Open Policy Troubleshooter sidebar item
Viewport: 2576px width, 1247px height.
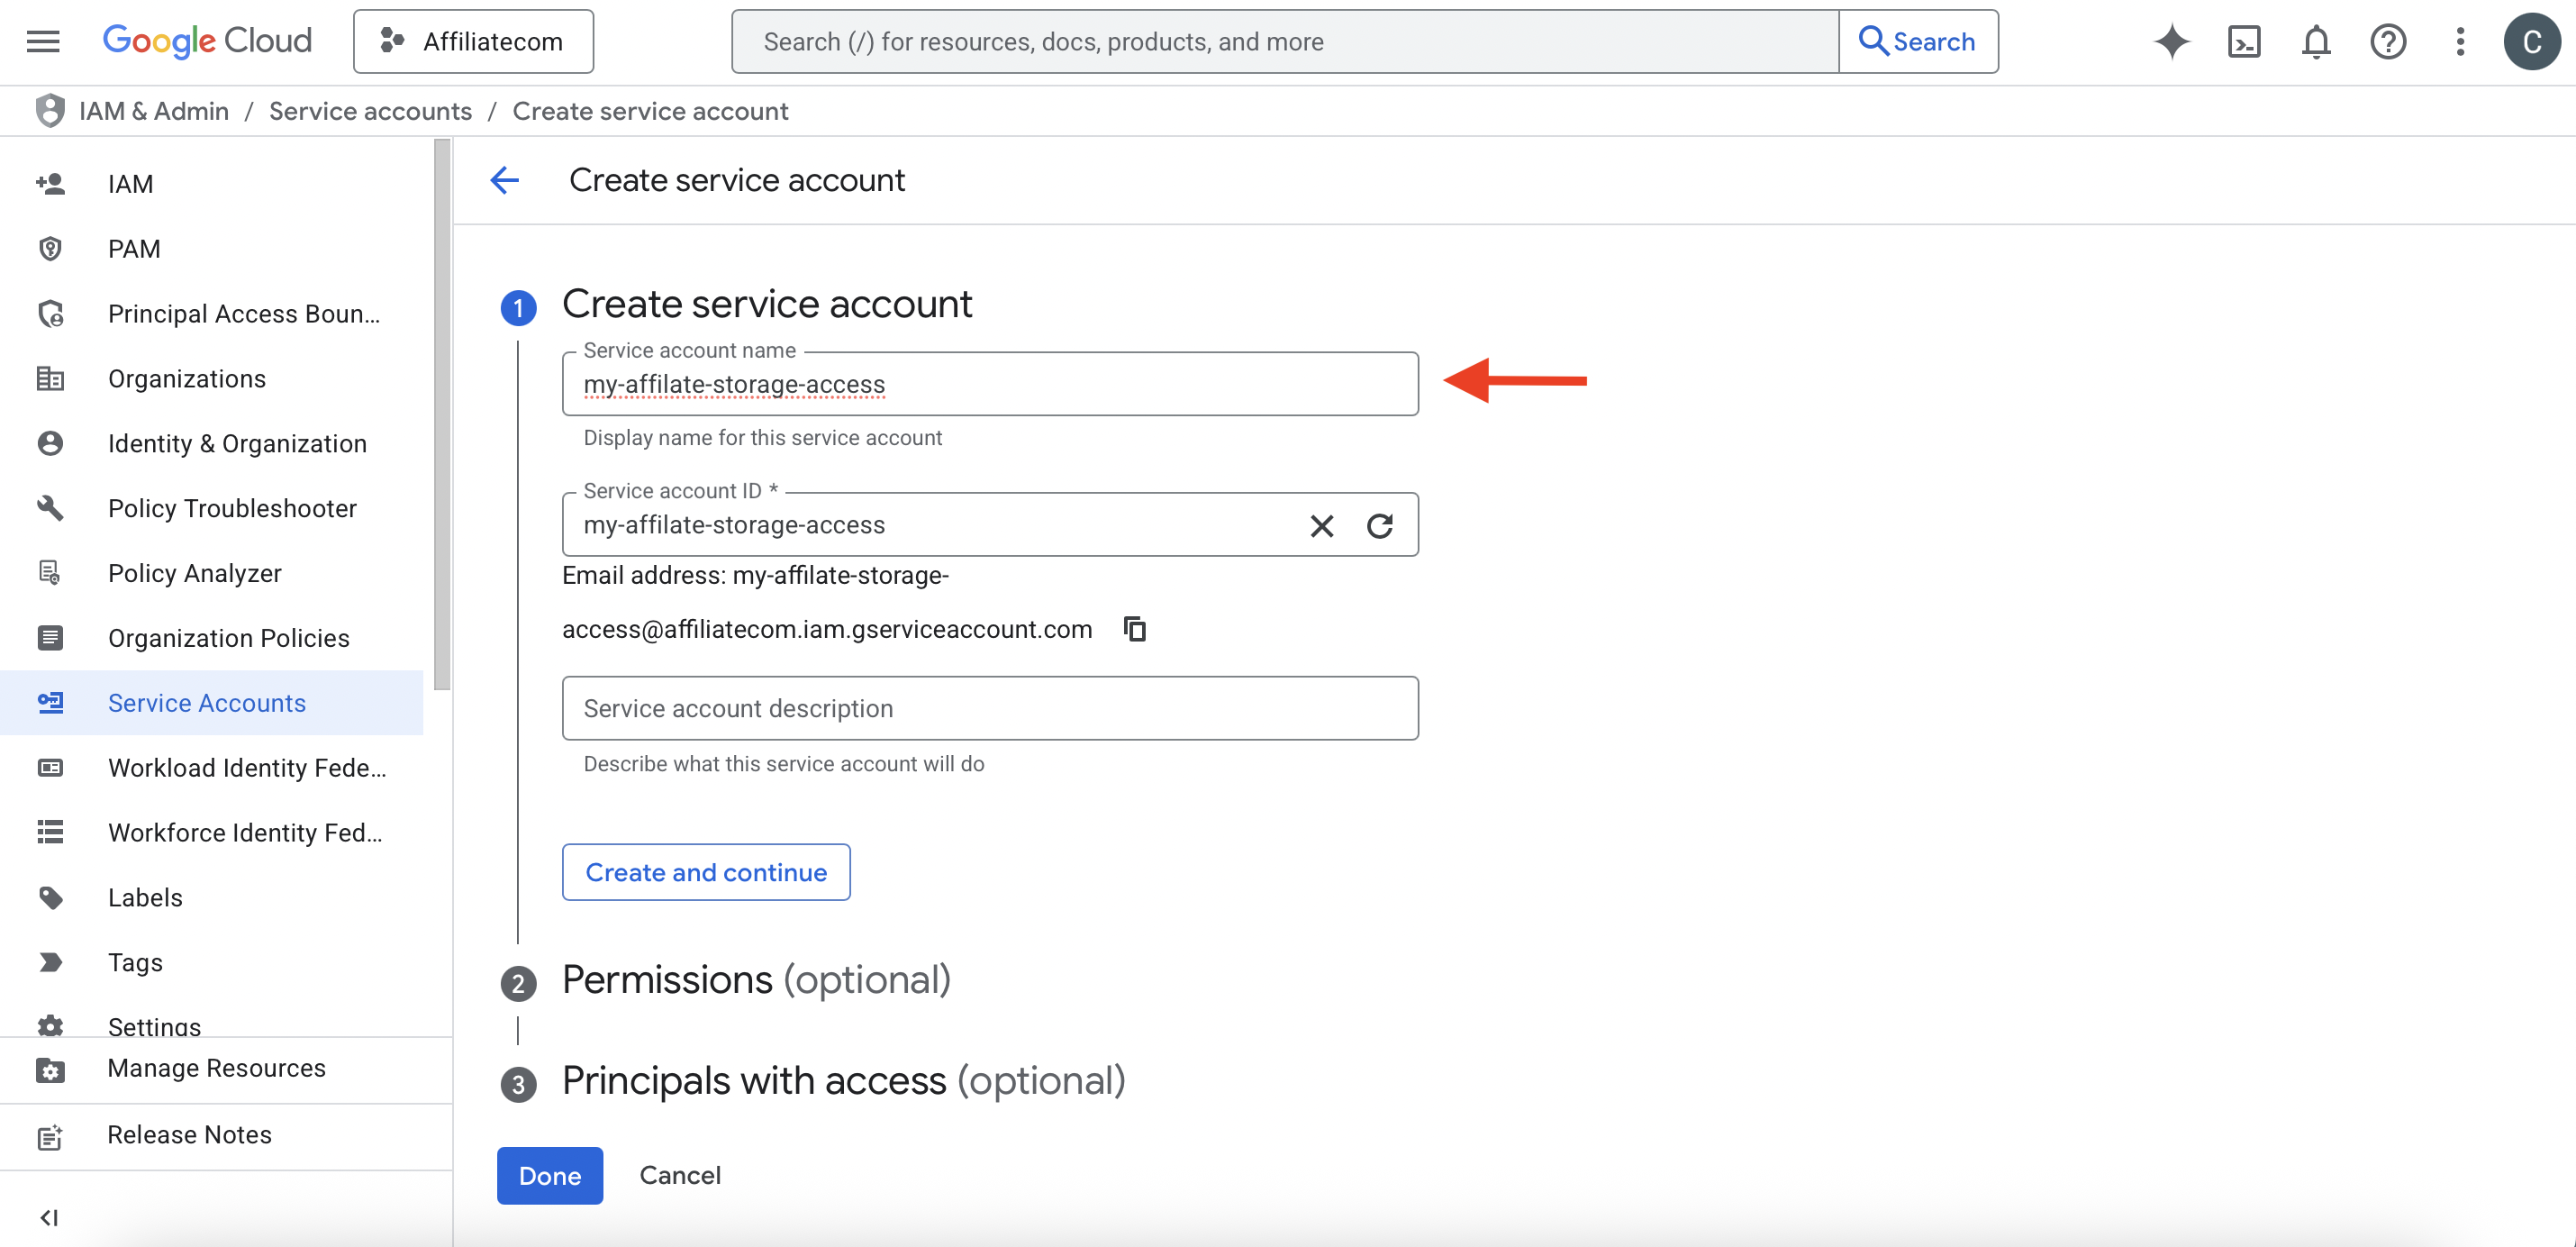tap(212, 508)
